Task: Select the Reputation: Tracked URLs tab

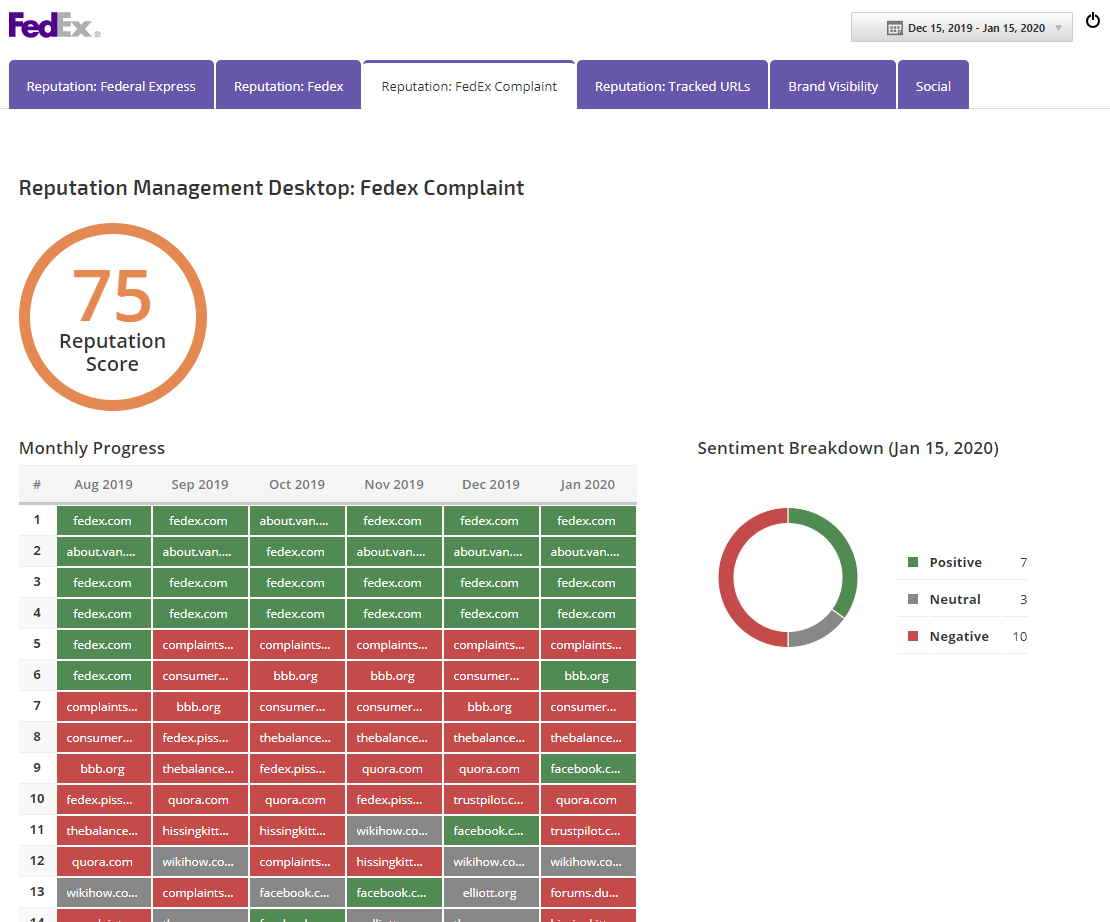Action: 672,86
